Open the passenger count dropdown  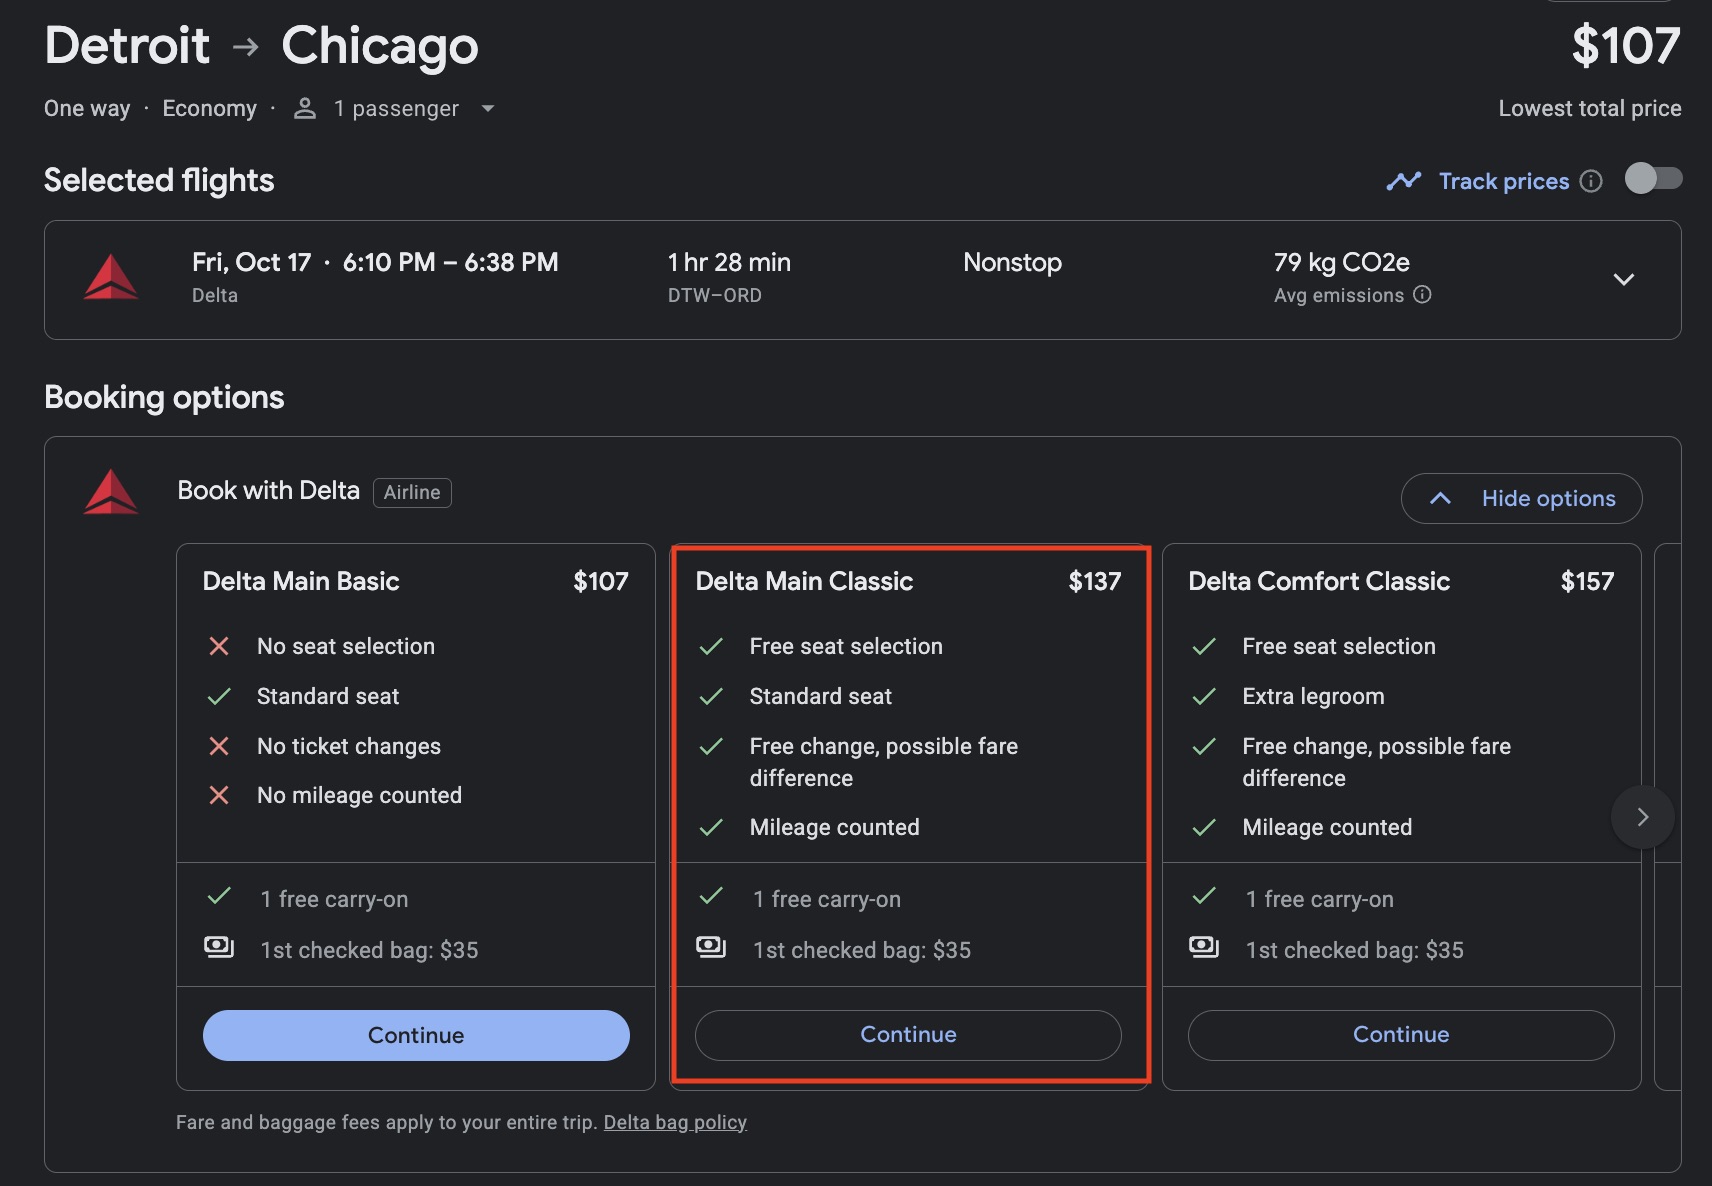pyautogui.click(x=488, y=108)
